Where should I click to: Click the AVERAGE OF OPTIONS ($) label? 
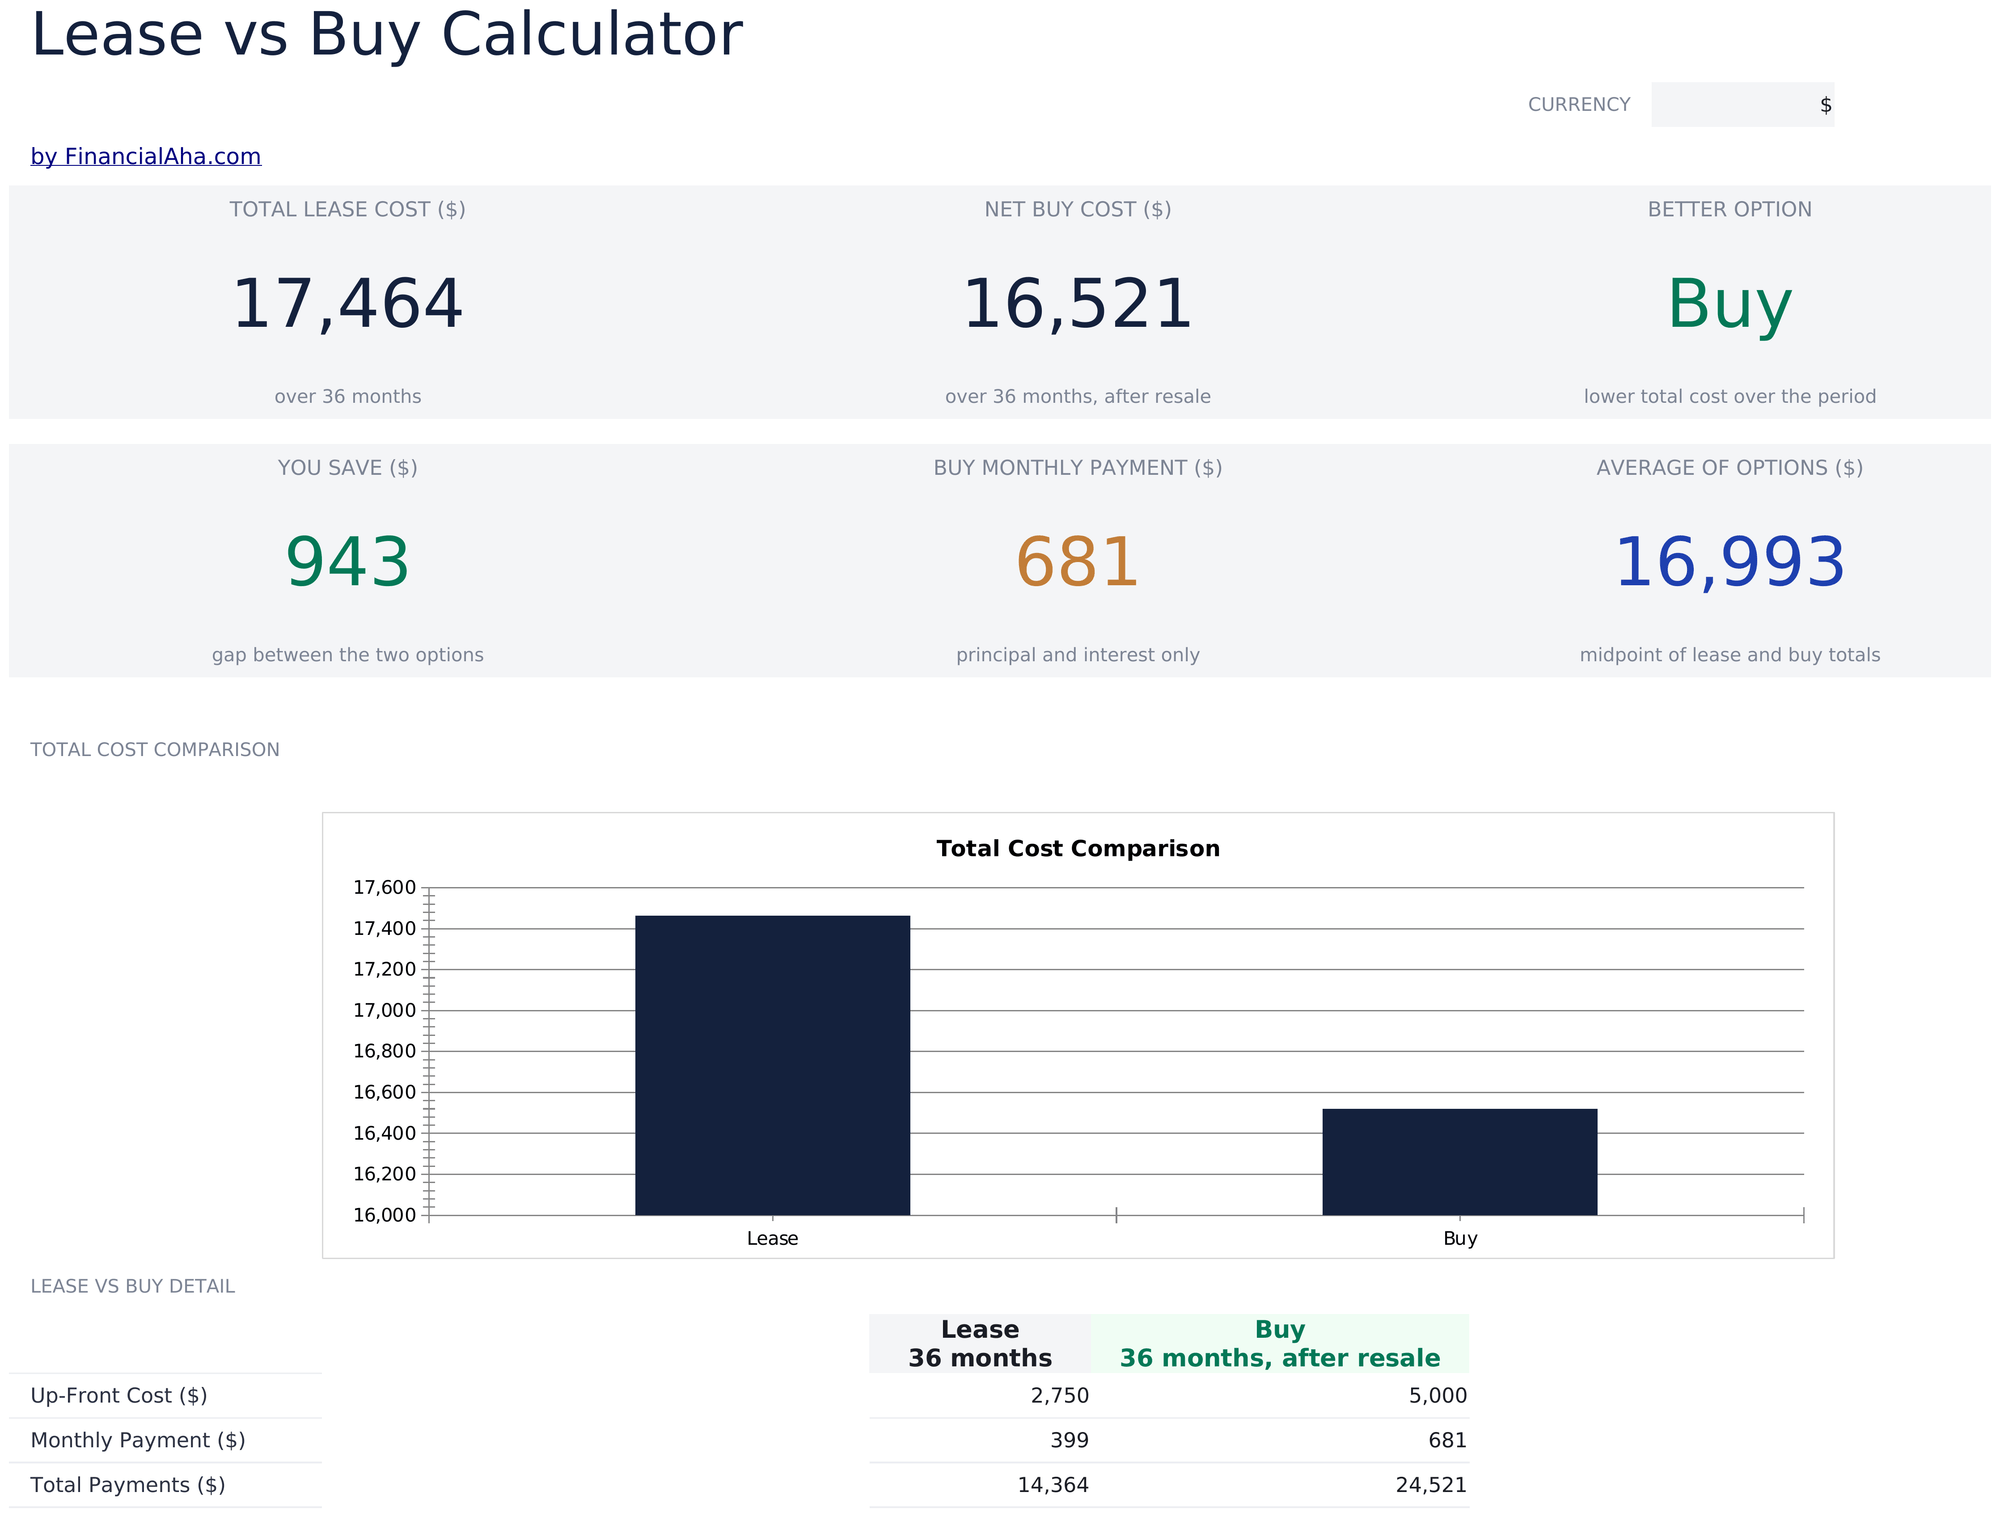[x=1730, y=468]
